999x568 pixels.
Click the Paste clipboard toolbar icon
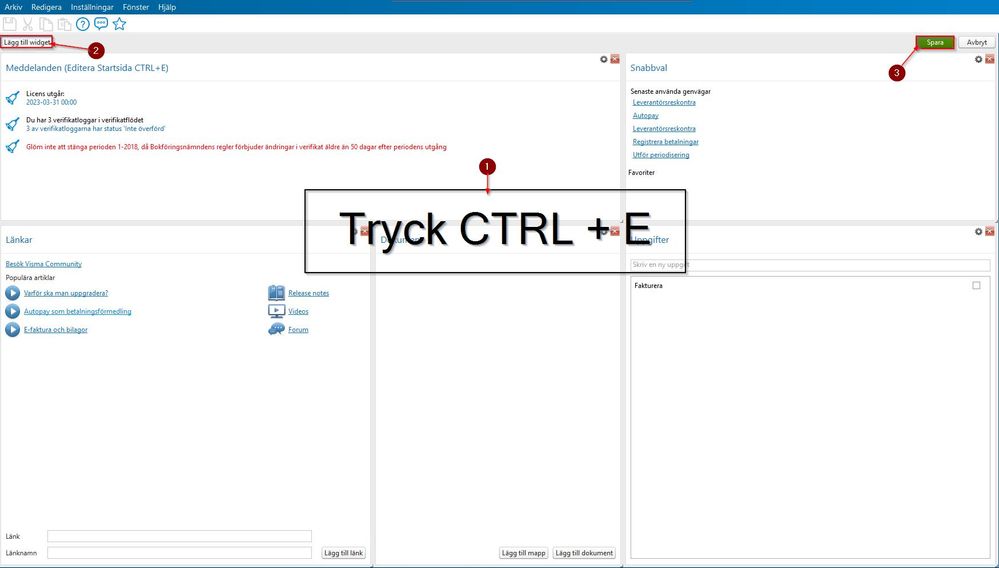tap(64, 24)
